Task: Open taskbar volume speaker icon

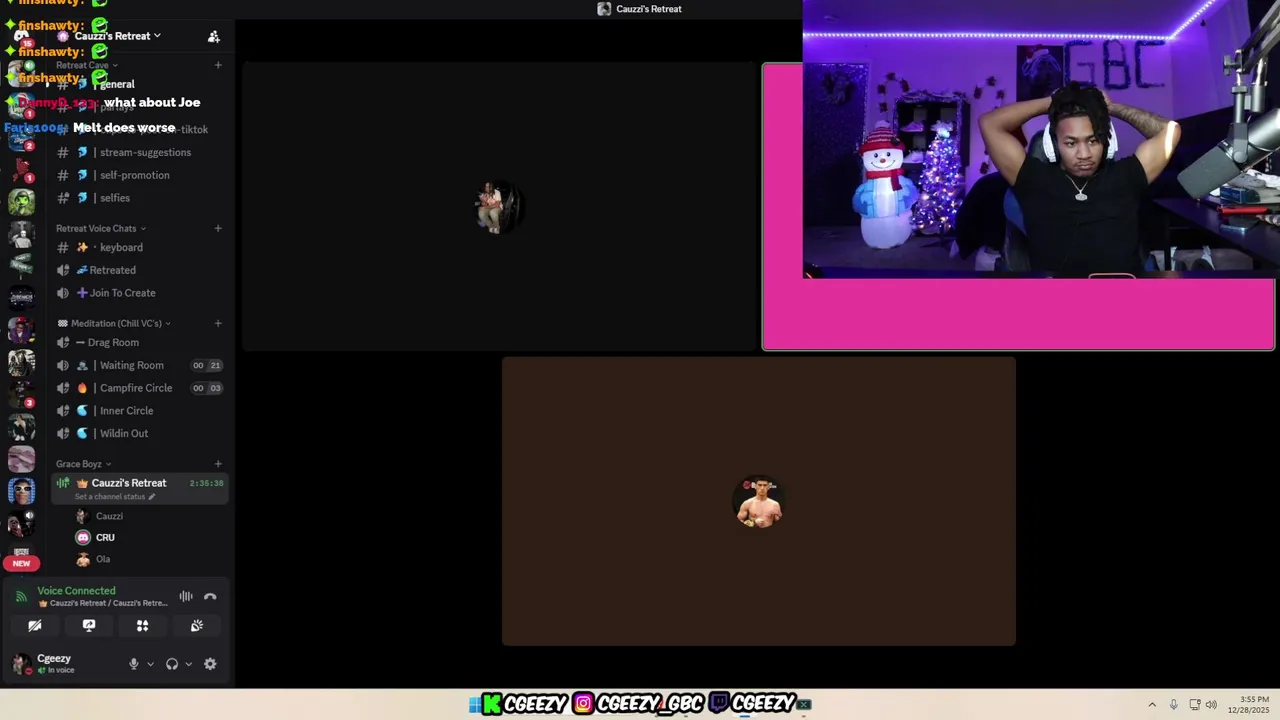Action: pyautogui.click(x=1212, y=704)
